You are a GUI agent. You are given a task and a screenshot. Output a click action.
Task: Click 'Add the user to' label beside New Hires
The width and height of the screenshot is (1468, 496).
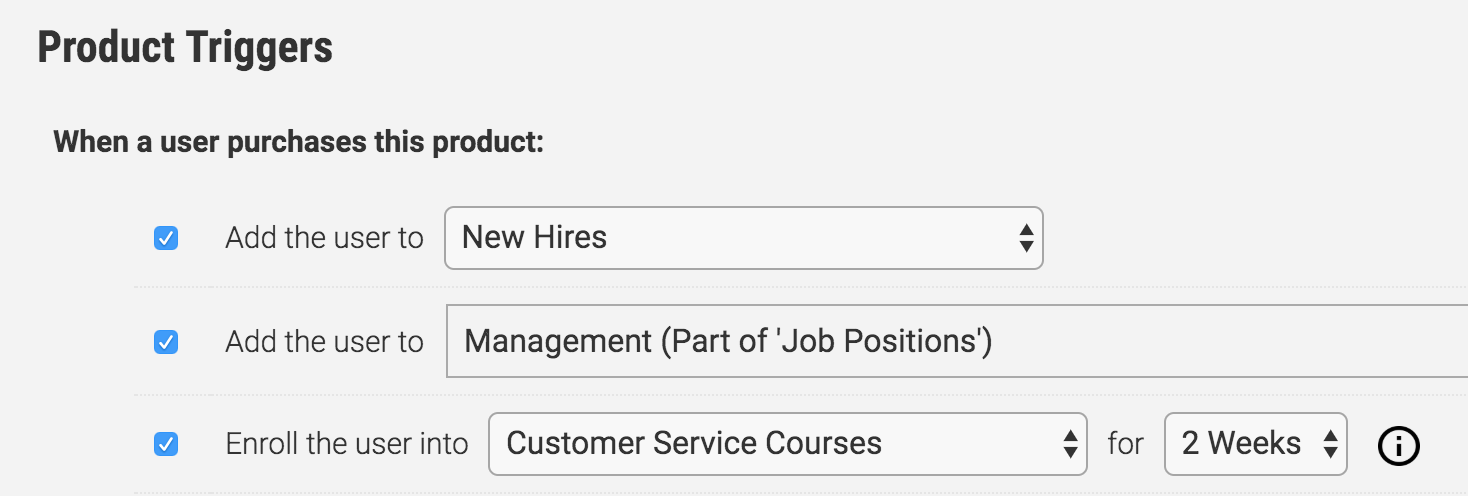point(324,238)
